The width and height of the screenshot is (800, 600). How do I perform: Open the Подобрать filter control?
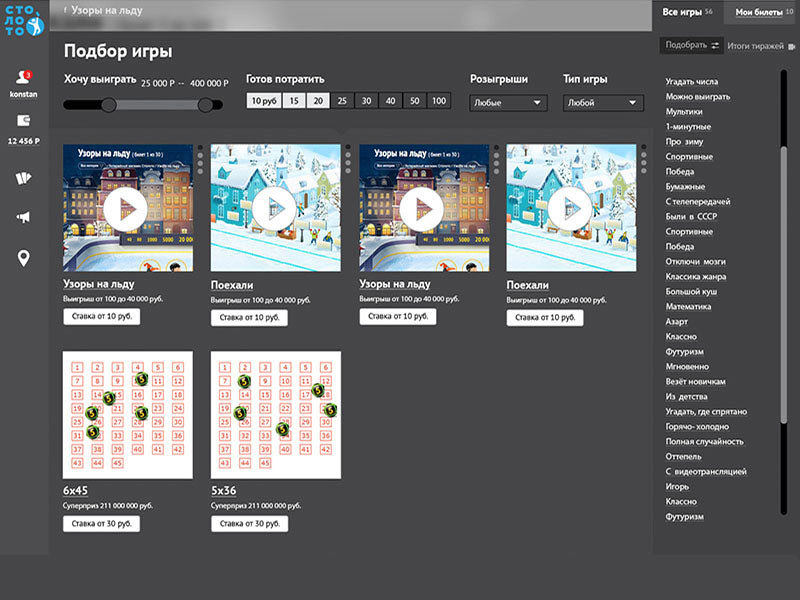point(692,45)
